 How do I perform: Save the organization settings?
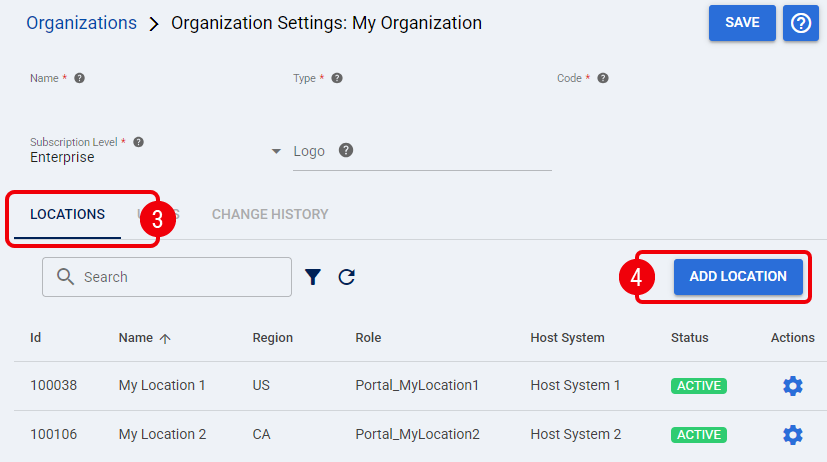[x=742, y=23]
